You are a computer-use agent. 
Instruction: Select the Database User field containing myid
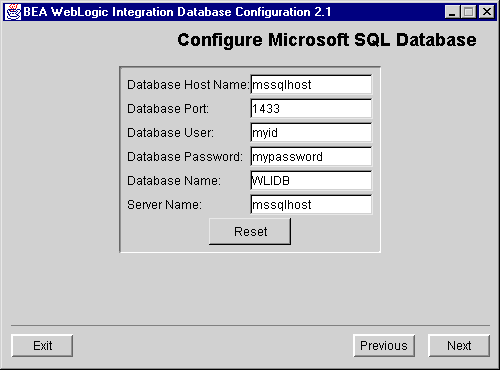tap(311, 133)
